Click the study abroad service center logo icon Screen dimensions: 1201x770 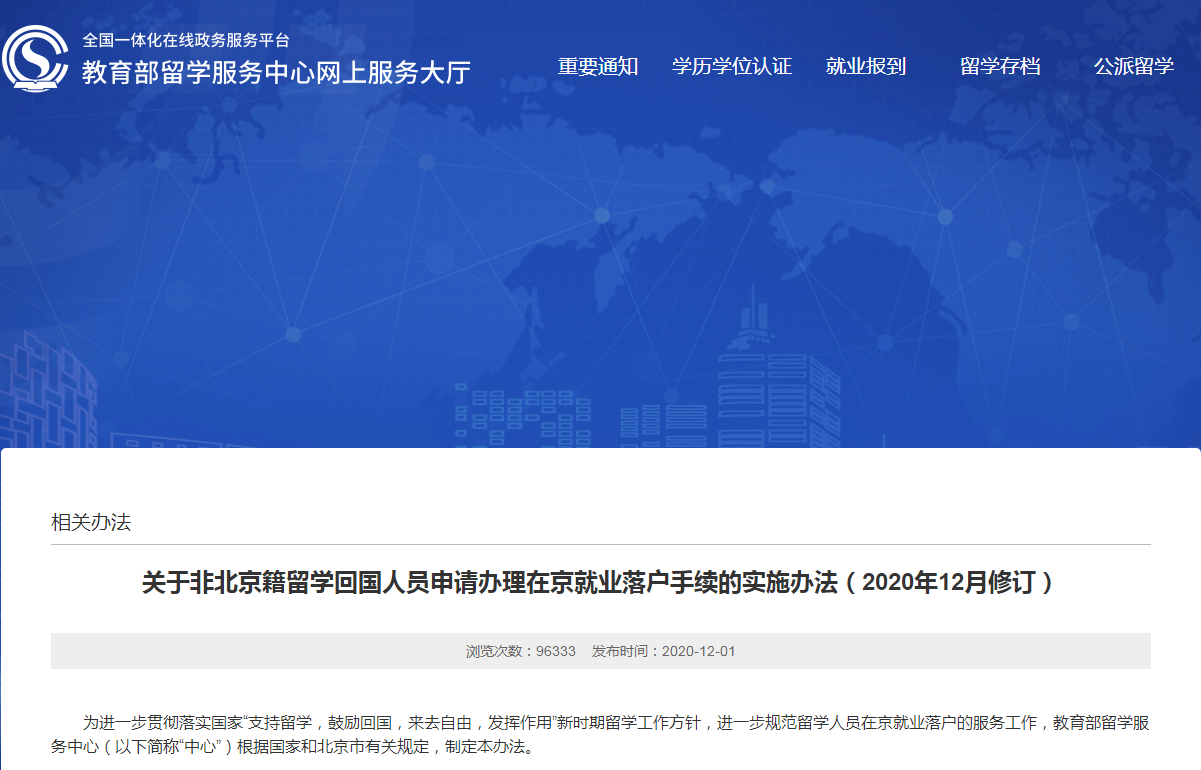click(35, 57)
